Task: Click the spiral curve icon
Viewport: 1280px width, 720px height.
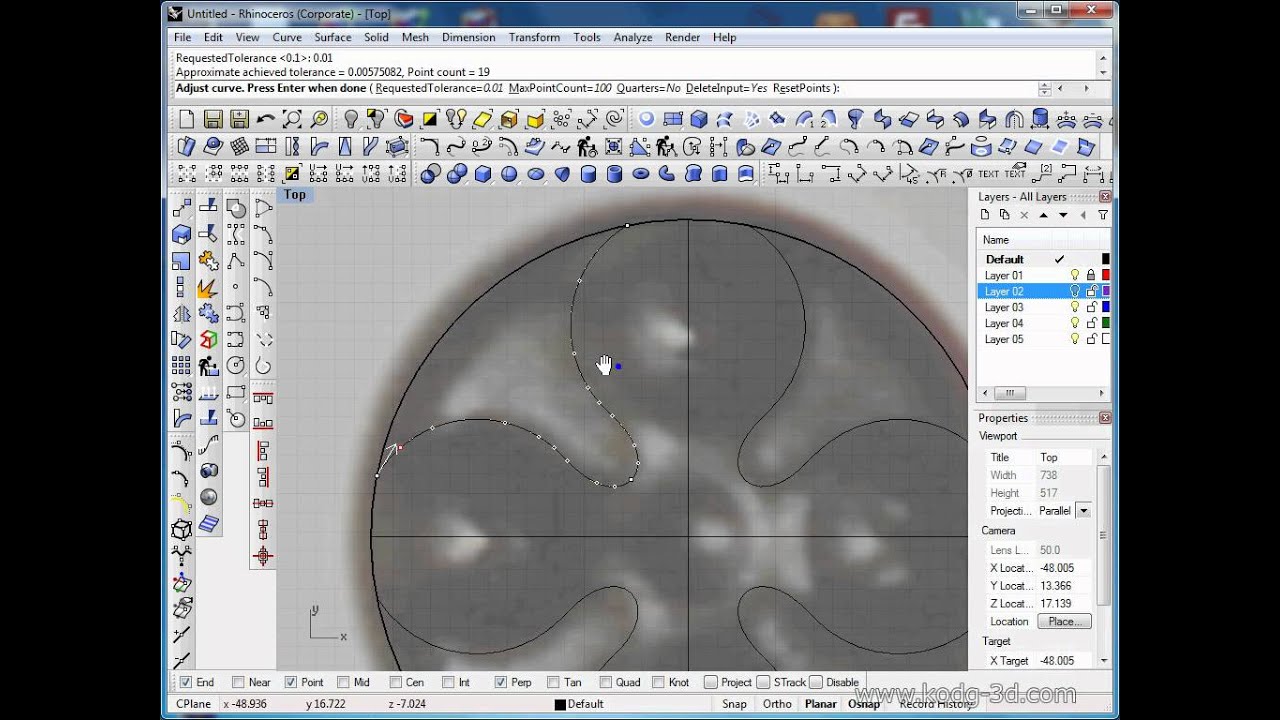Action: [x=614, y=119]
